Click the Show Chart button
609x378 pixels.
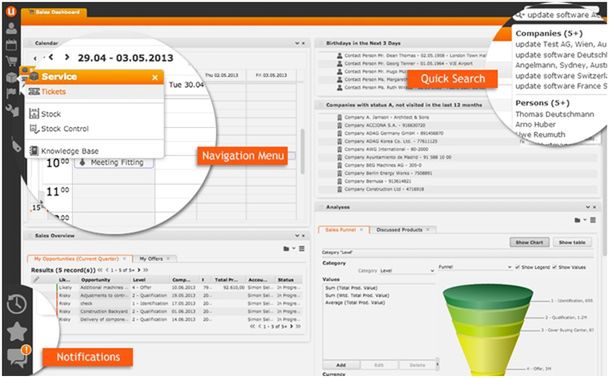point(529,242)
